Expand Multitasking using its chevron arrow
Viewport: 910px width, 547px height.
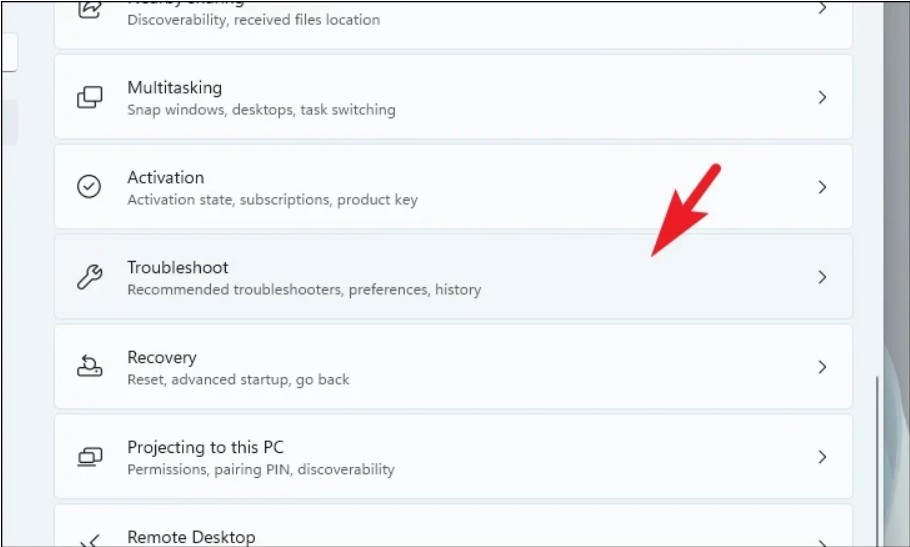tap(822, 98)
